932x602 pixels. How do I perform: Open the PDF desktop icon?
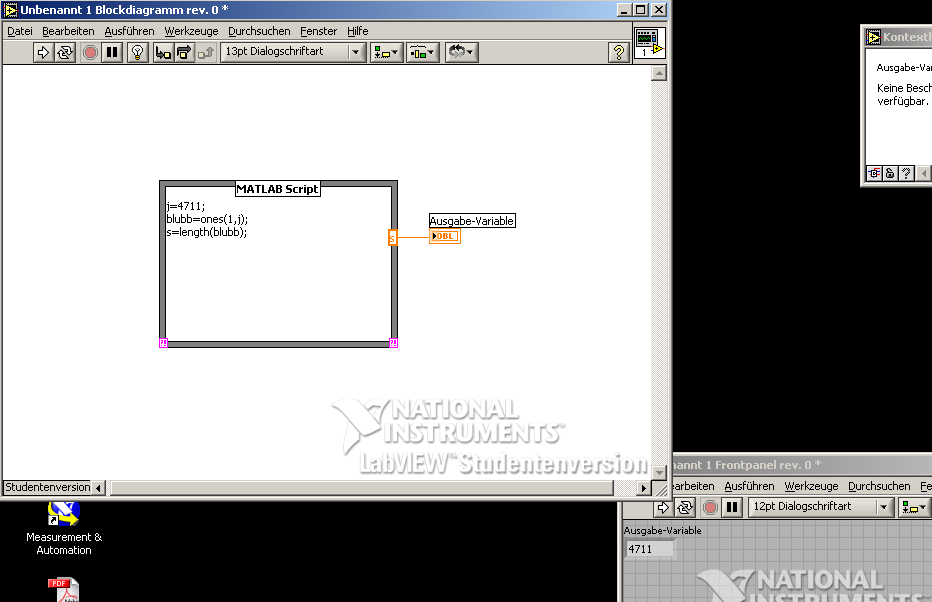64,590
